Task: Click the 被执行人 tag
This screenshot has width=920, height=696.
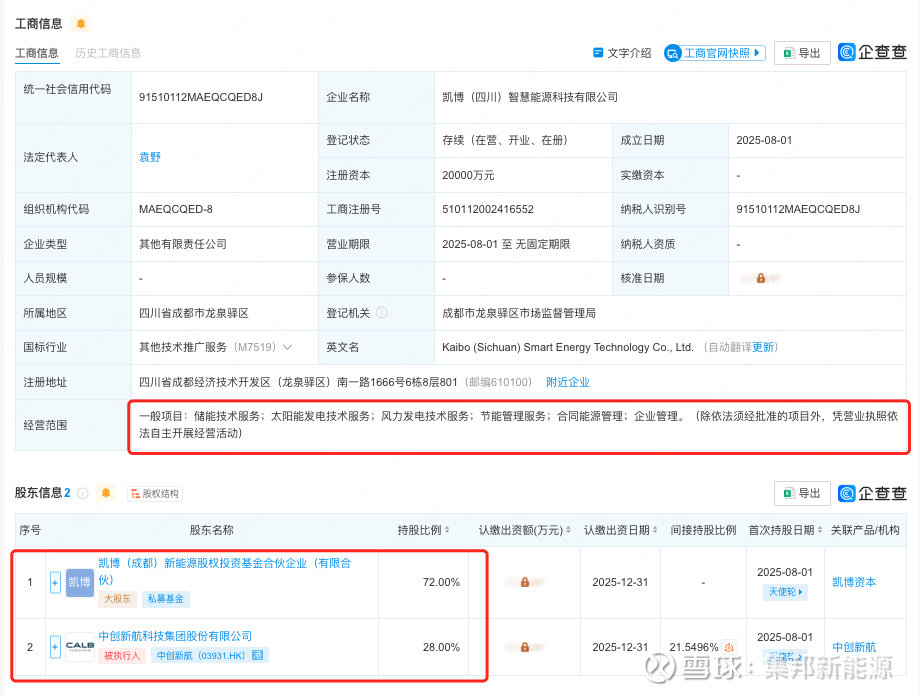Action: pos(122,656)
